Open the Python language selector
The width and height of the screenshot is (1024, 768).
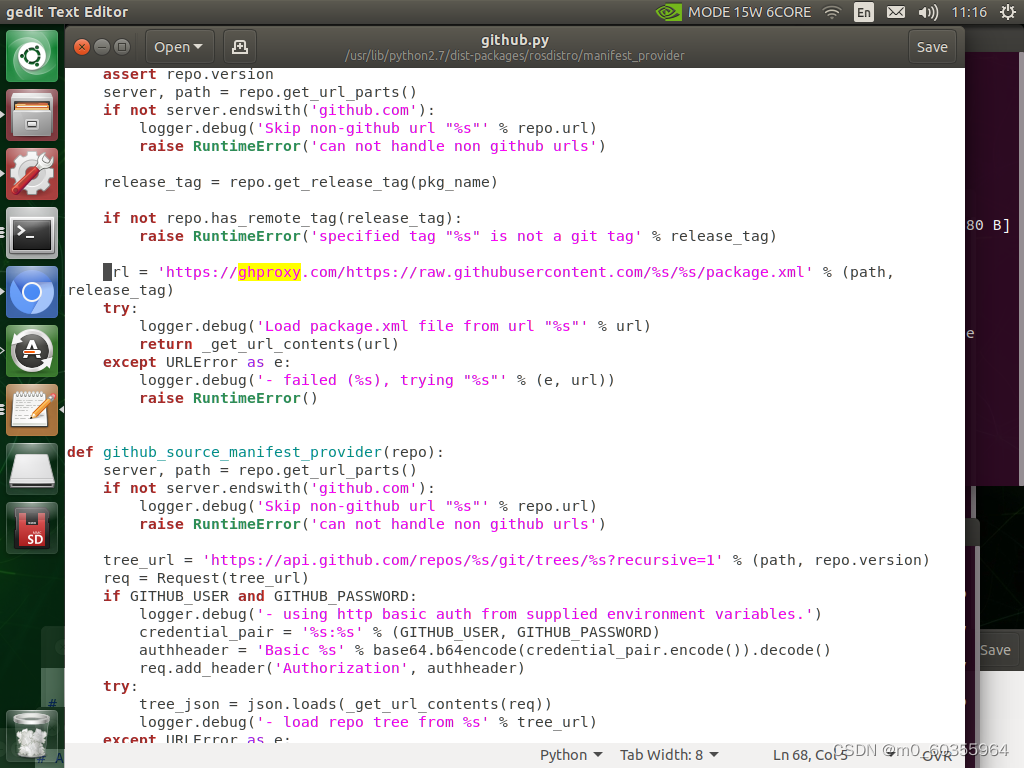coord(571,755)
